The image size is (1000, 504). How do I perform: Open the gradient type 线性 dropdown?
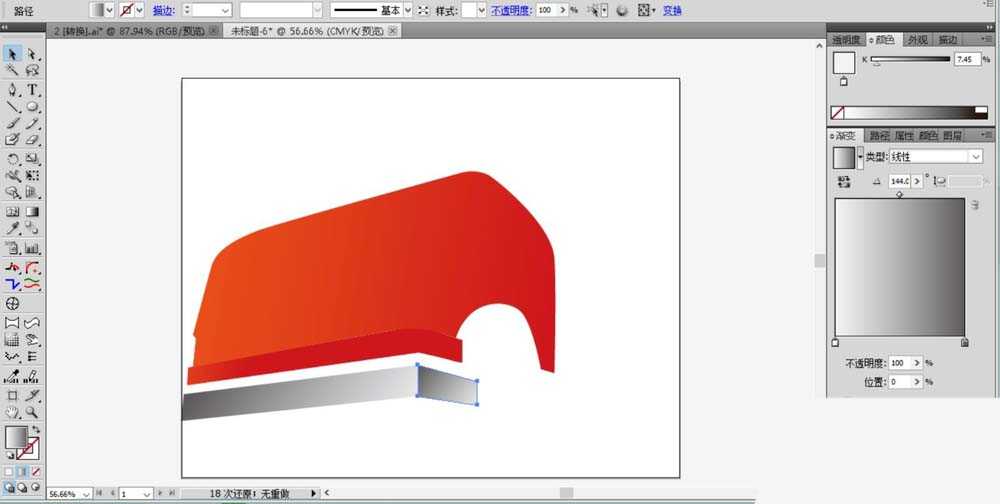click(975, 157)
